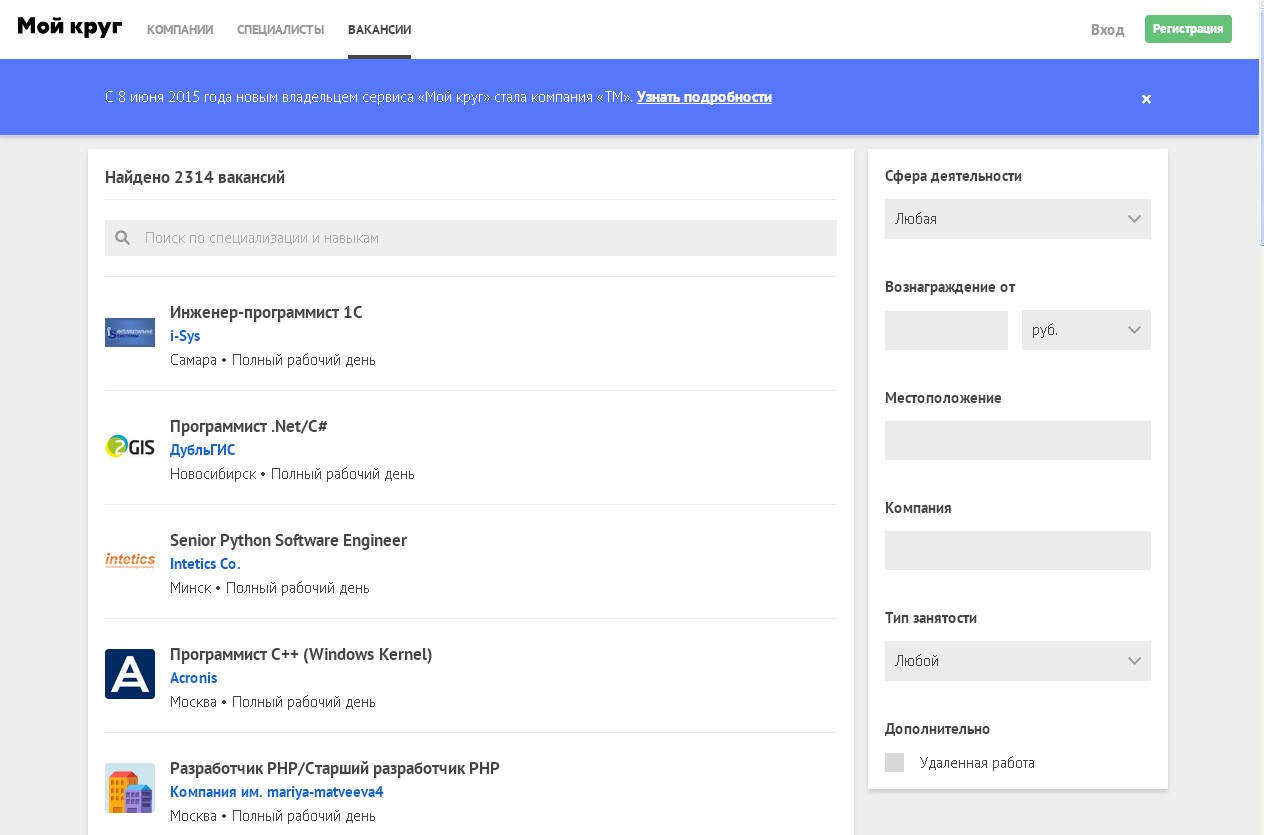The image size is (1264, 835).
Task: Click the Вход login link
Action: (1107, 30)
